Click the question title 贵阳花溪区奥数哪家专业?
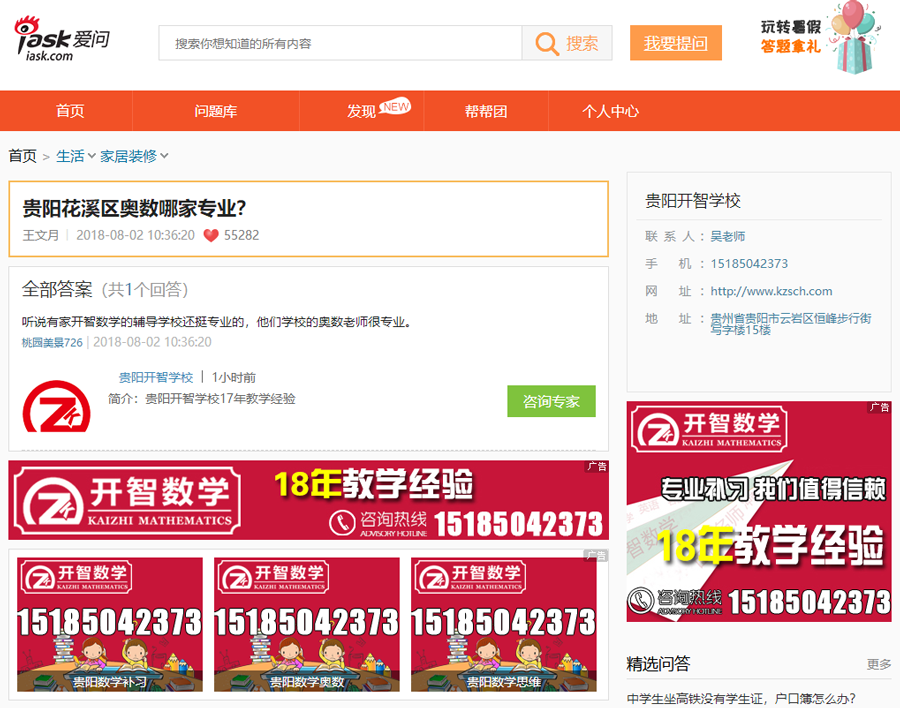 coord(134,208)
